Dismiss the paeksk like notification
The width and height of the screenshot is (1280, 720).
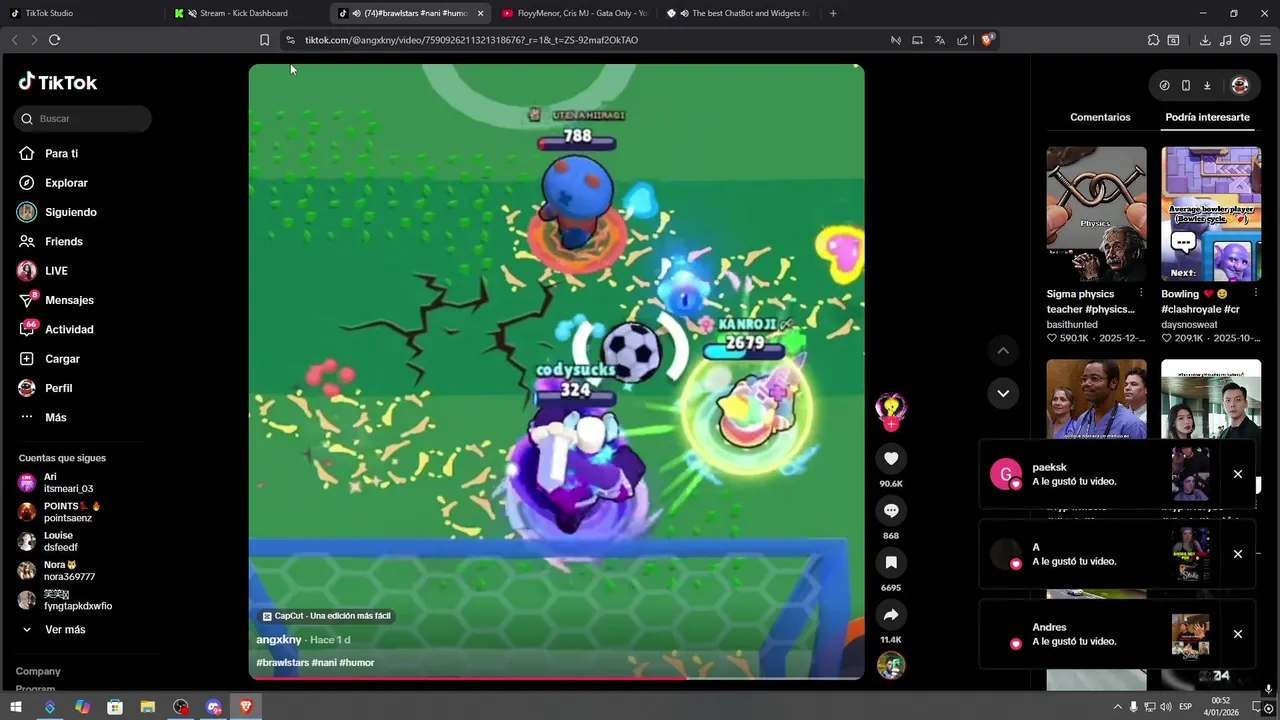pyautogui.click(x=1238, y=474)
